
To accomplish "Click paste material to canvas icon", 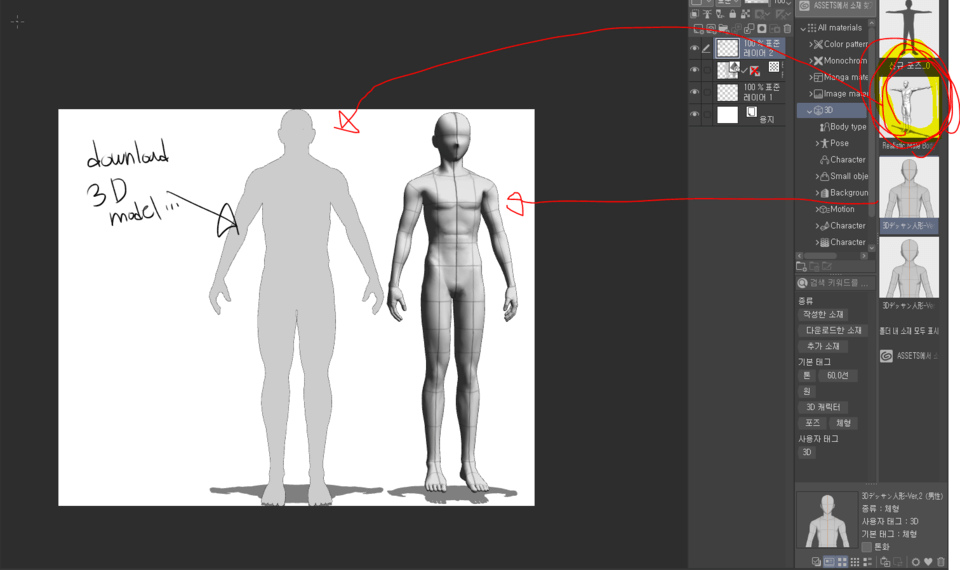I will point(885,561).
